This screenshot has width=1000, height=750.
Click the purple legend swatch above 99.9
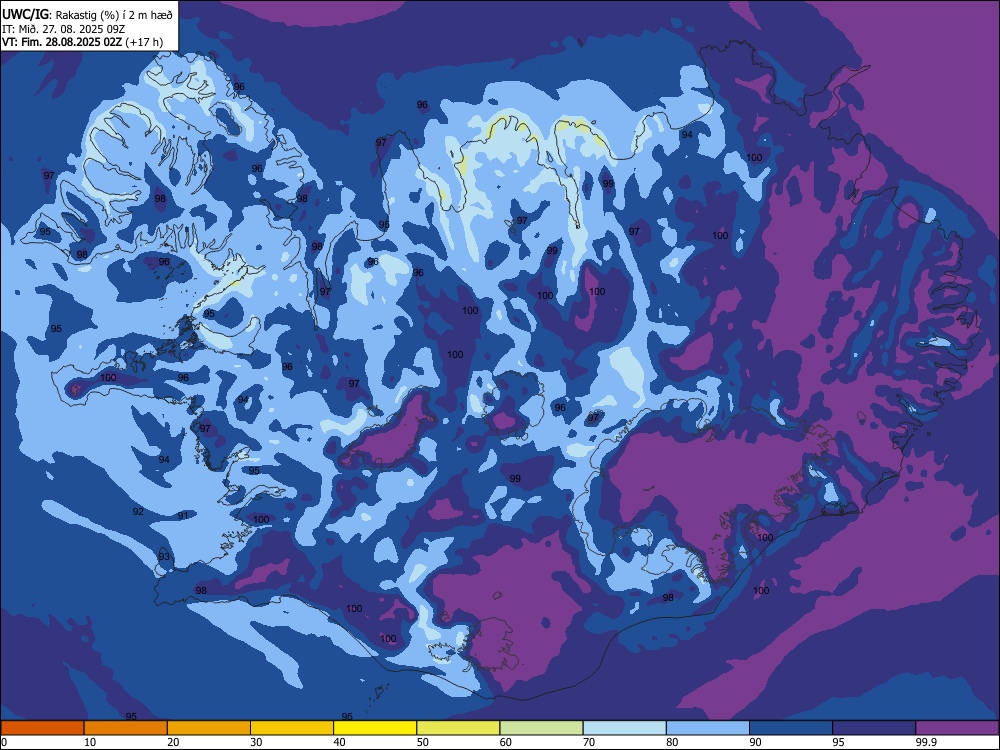pyautogui.click(x=957, y=728)
